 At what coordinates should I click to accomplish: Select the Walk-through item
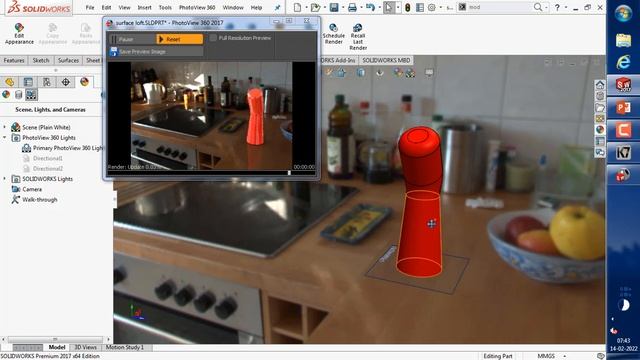34,200
